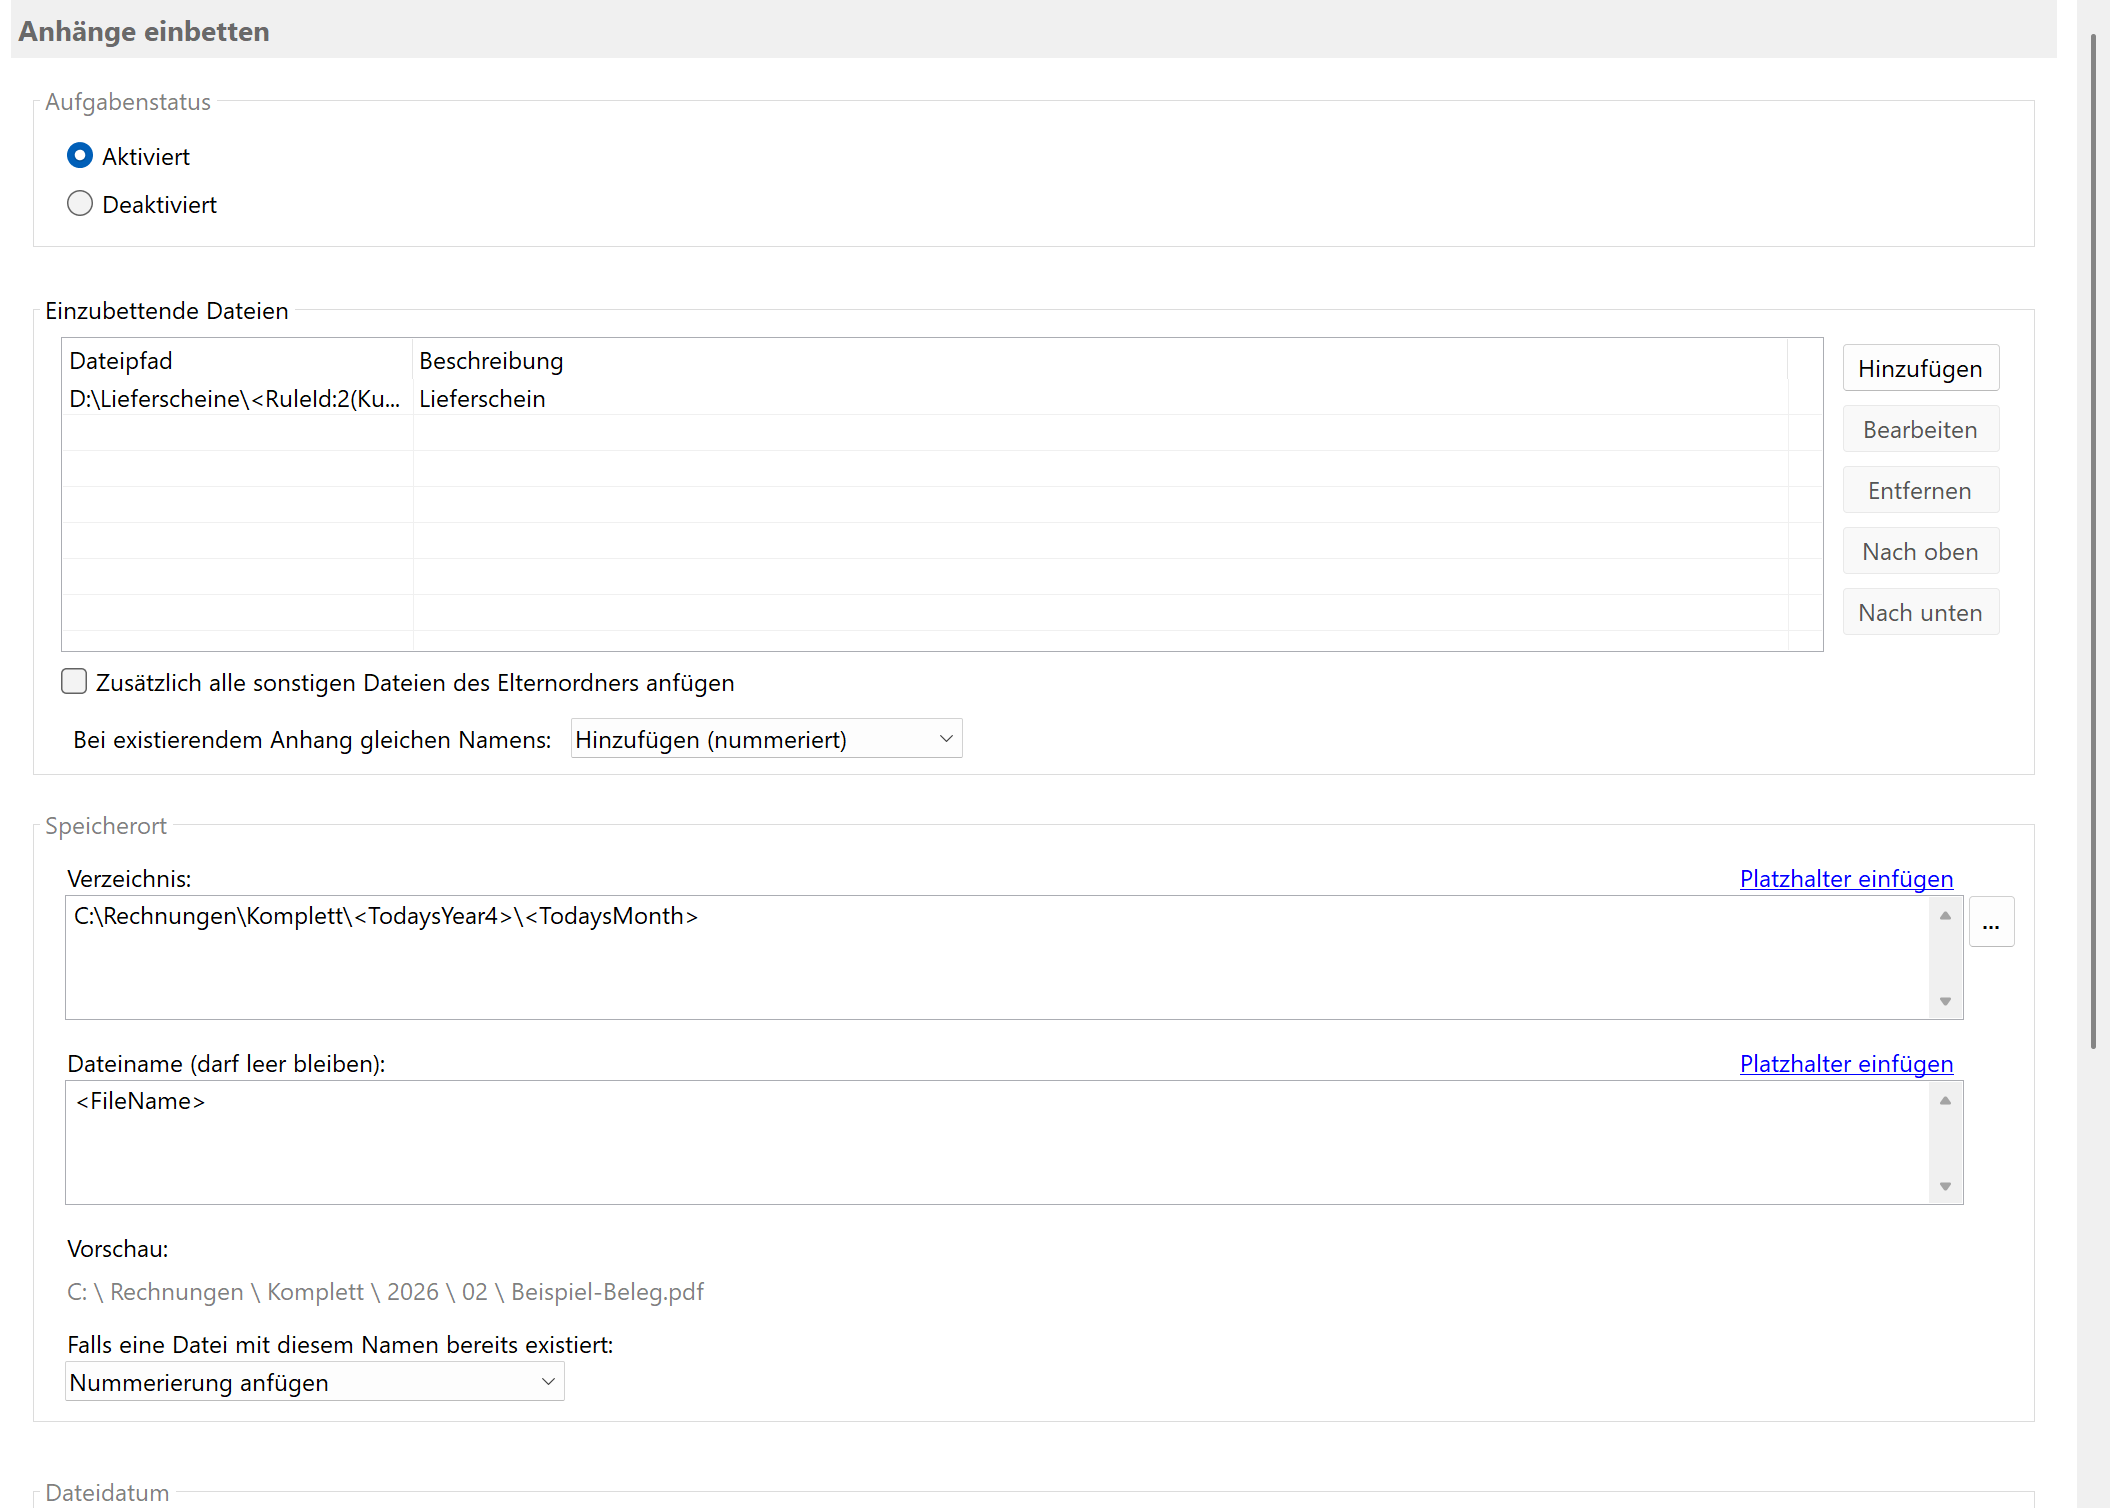The image size is (2110, 1508).
Task: Move entry down with Nach unten
Action: pos(1919,612)
